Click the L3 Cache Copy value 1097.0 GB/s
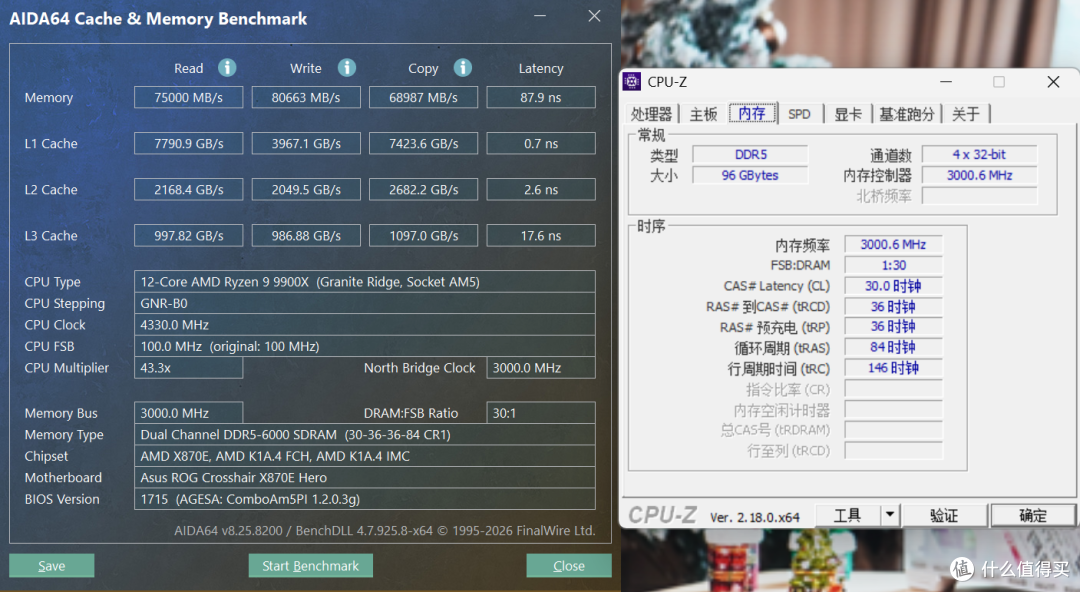1080x592 pixels. (424, 236)
